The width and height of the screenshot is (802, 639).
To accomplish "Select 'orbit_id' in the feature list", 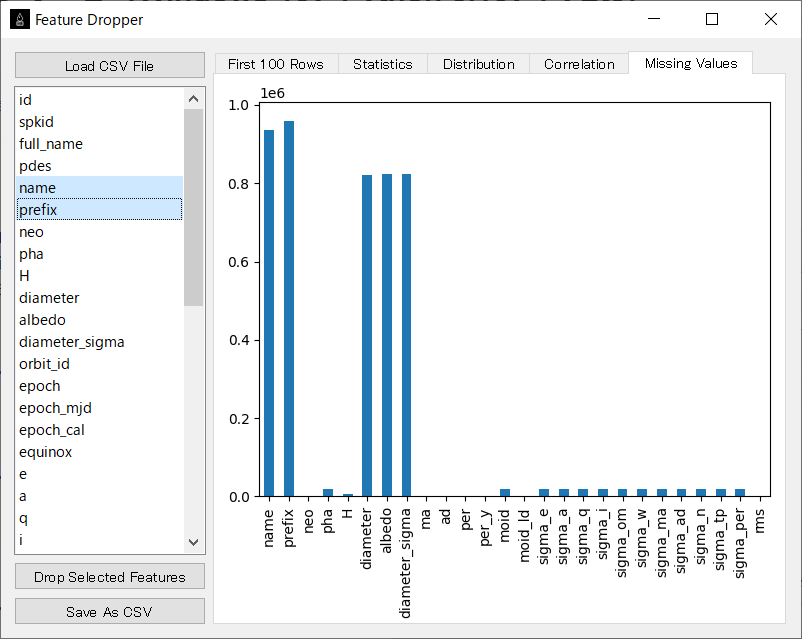I will (100, 364).
